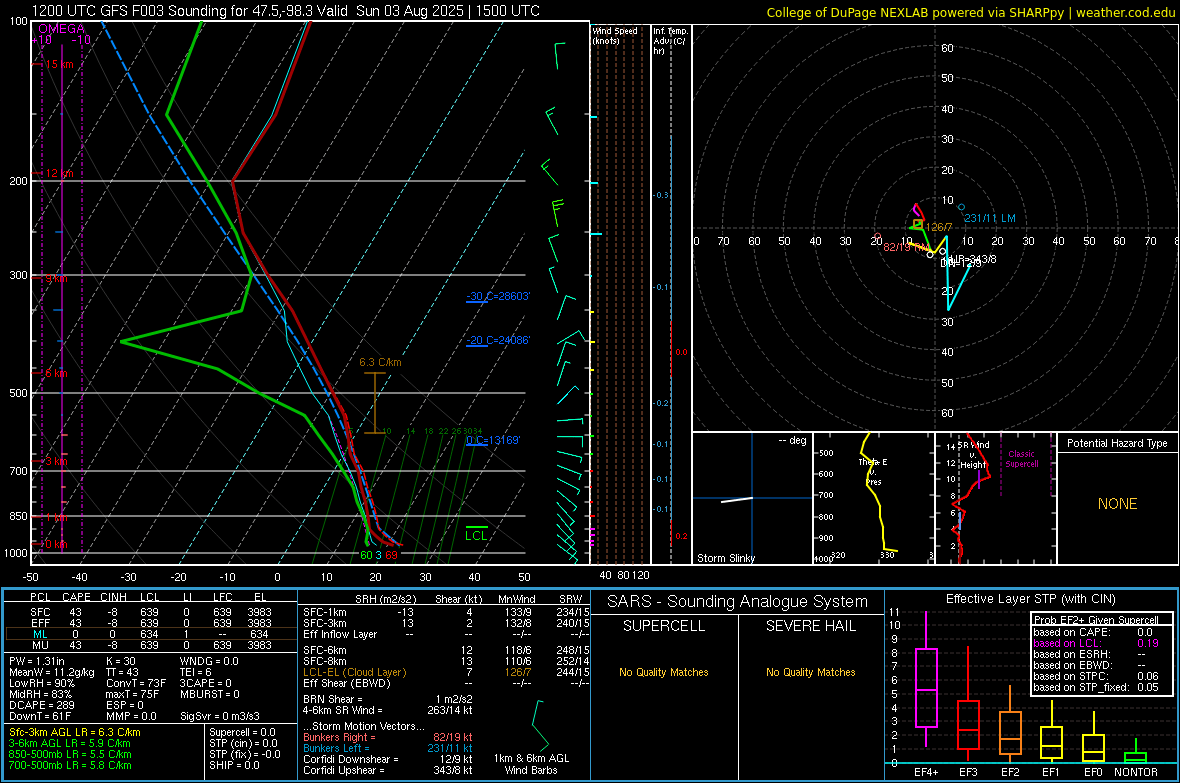Click the Corfidi Downshear line
Screen dimensions: 1180x783
[388, 759]
